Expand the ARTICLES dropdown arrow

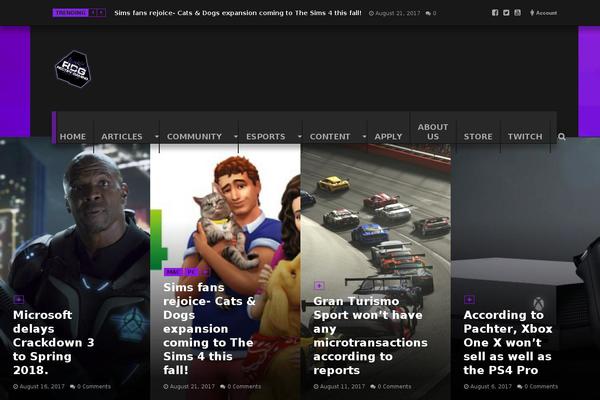(x=157, y=137)
